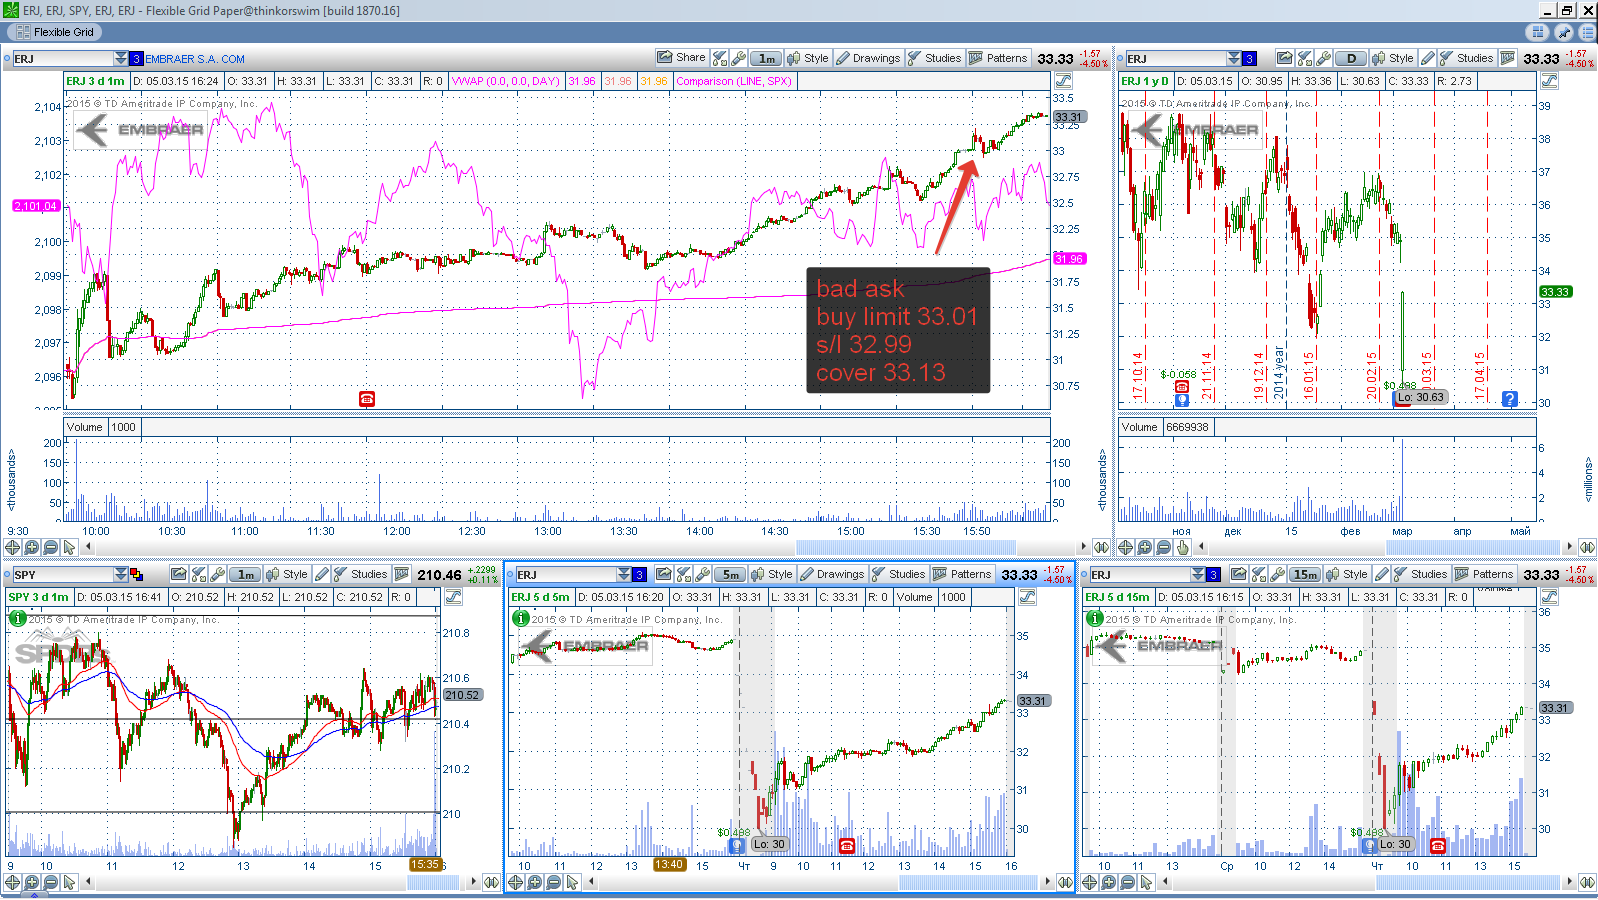
Task: Open the Studies menu in the main ERJ 1m chart
Action: click(934, 58)
